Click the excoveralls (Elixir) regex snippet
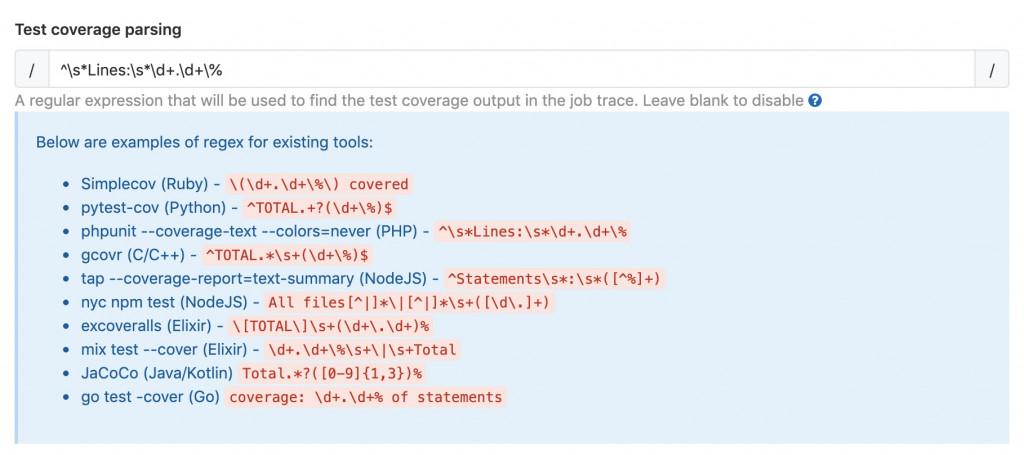The image size is (1024, 455). (x=330, y=326)
